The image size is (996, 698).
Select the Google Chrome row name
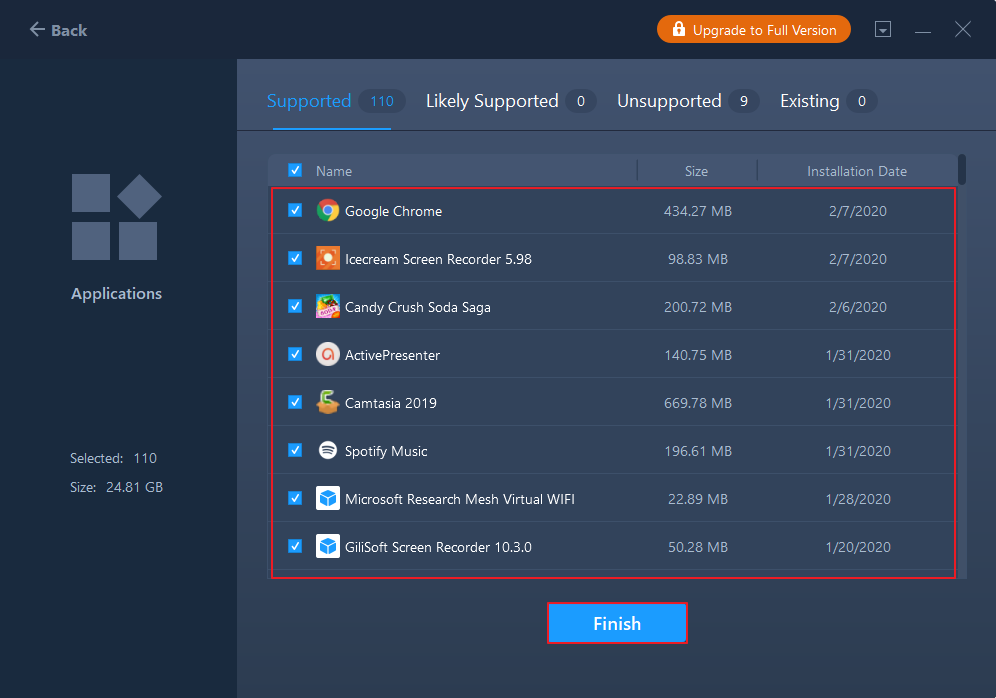(393, 211)
